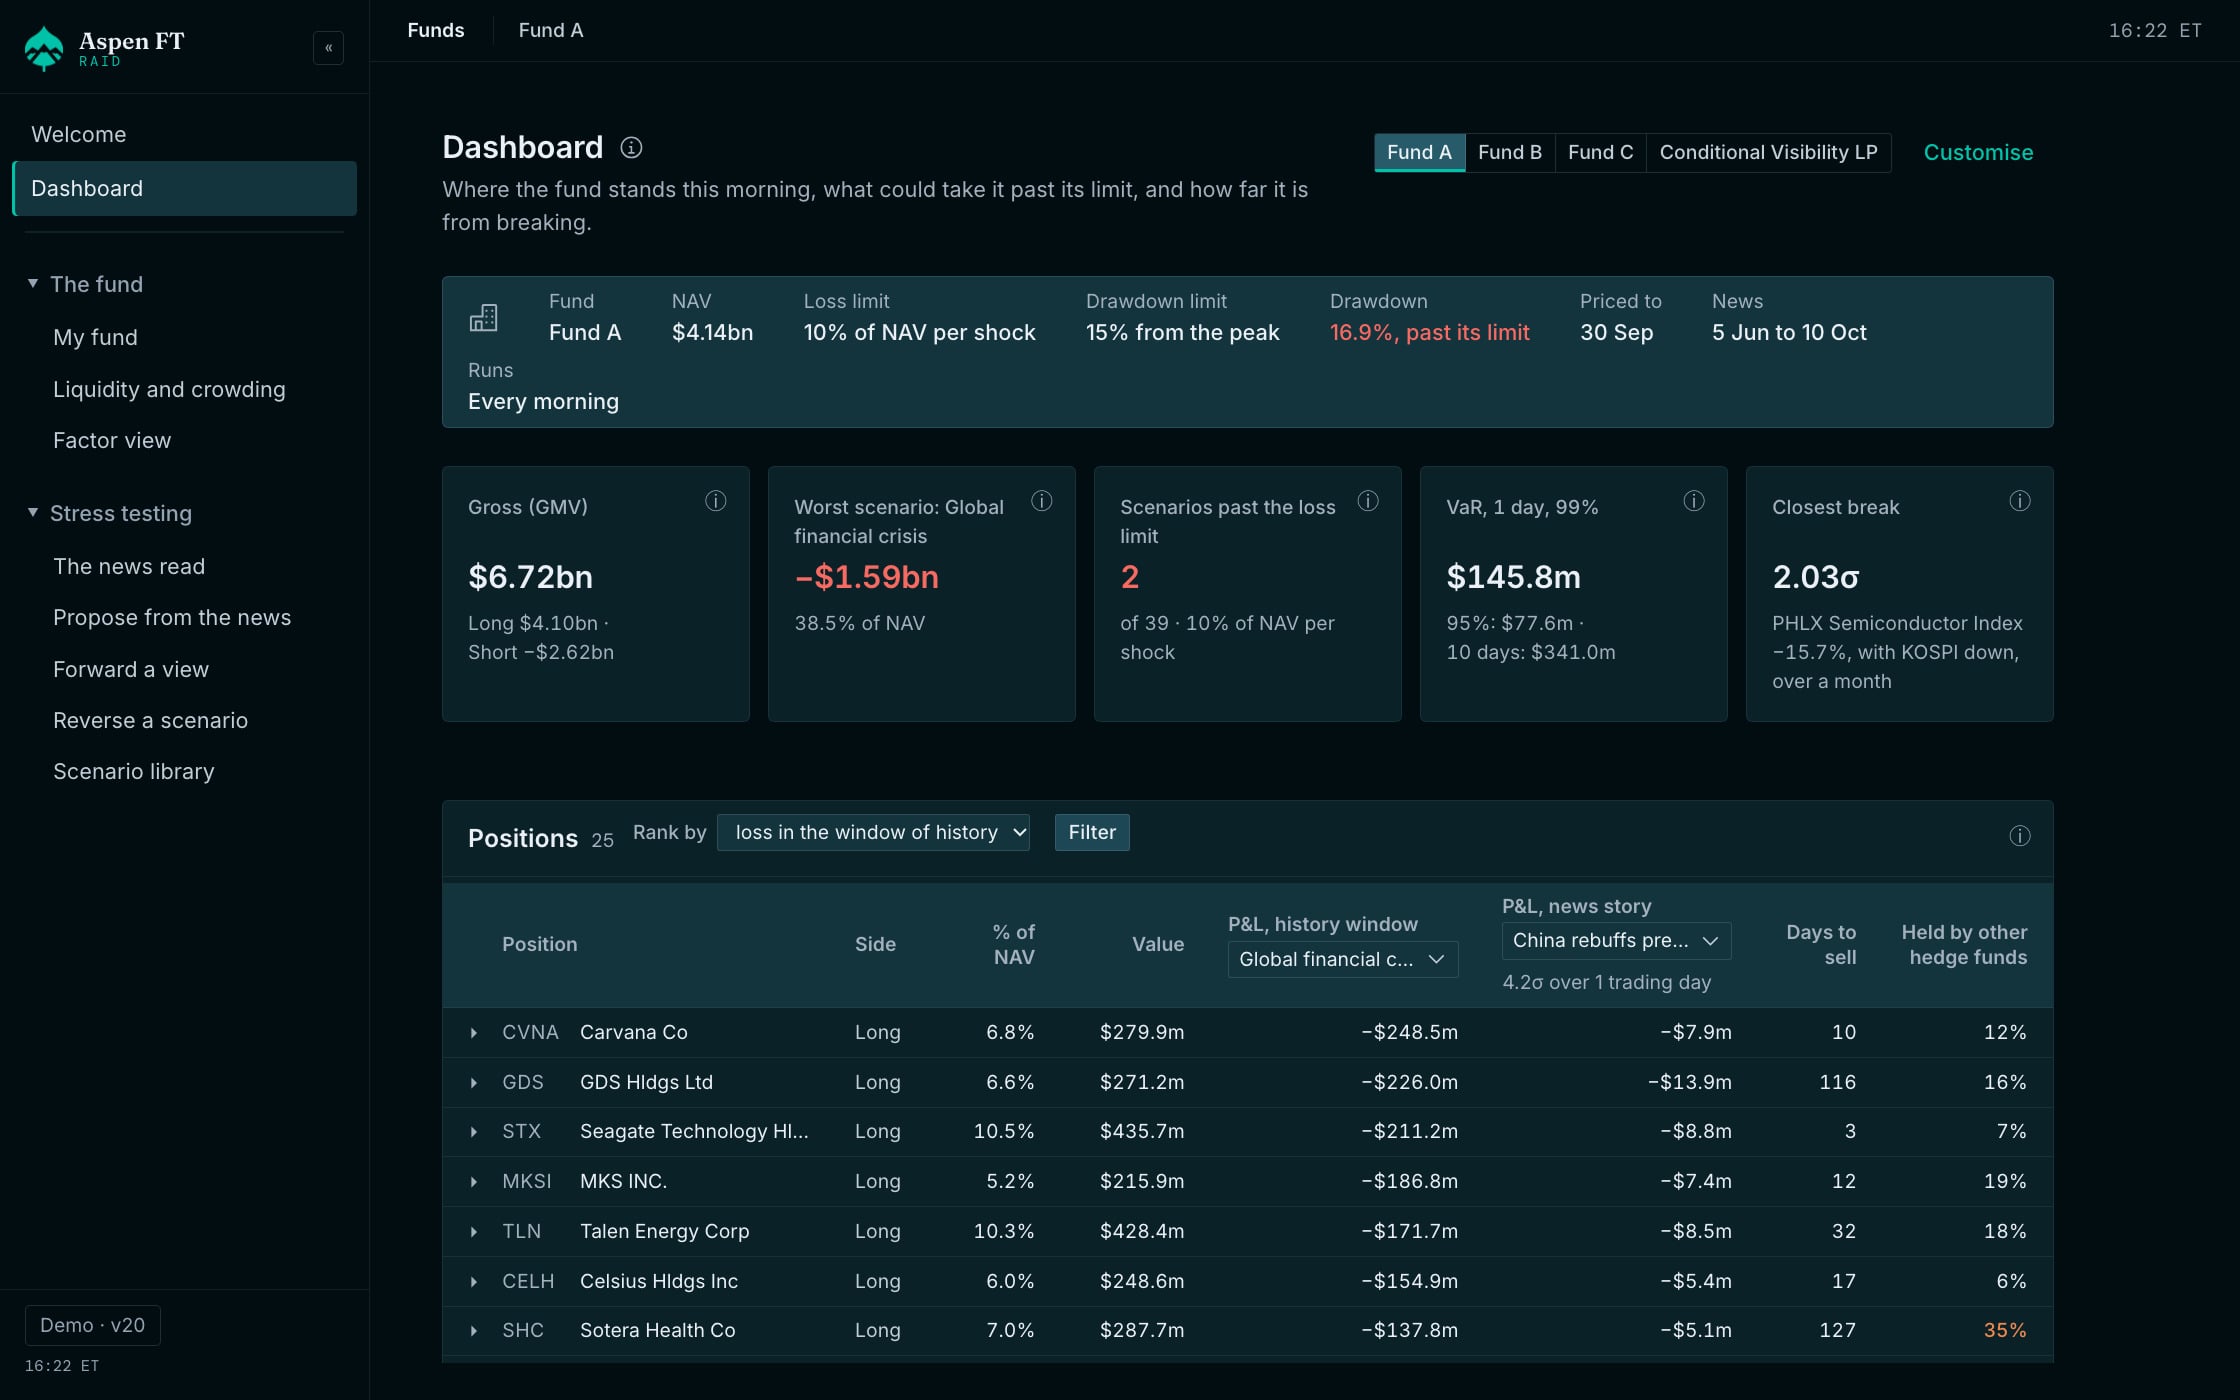The width and height of the screenshot is (2240, 1400).
Task: Collapse Stress testing section in sidebar
Action: point(33,513)
